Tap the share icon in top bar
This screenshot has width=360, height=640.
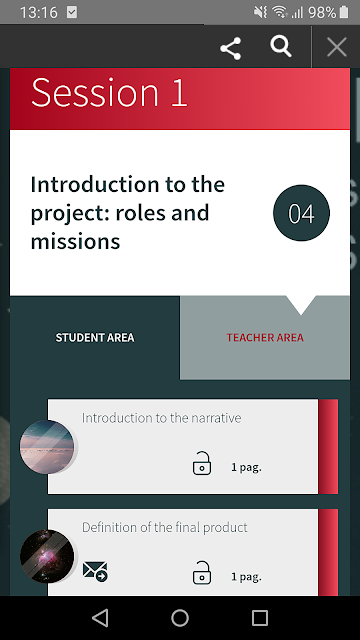tap(231, 49)
